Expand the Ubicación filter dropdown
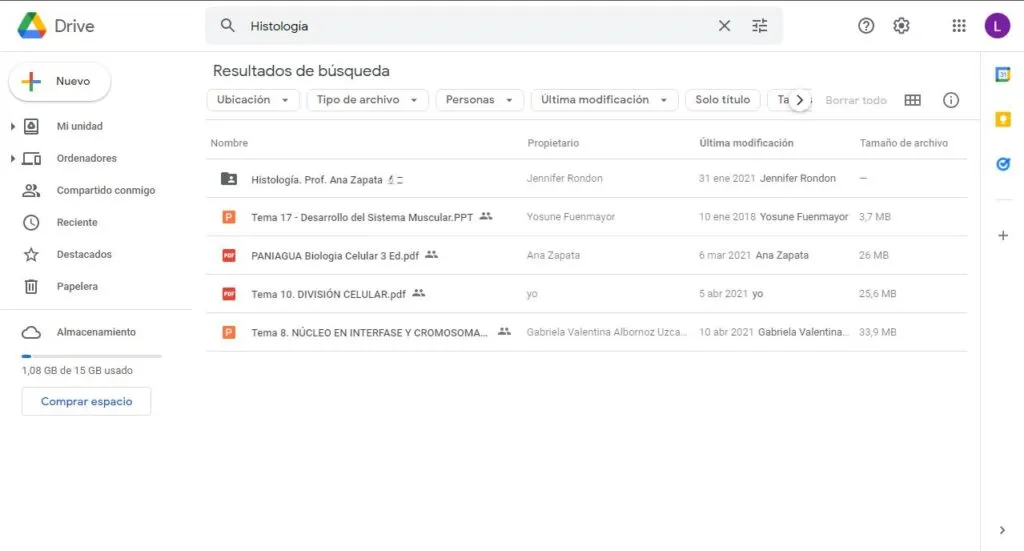This screenshot has width=1024, height=551. (x=253, y=100)
